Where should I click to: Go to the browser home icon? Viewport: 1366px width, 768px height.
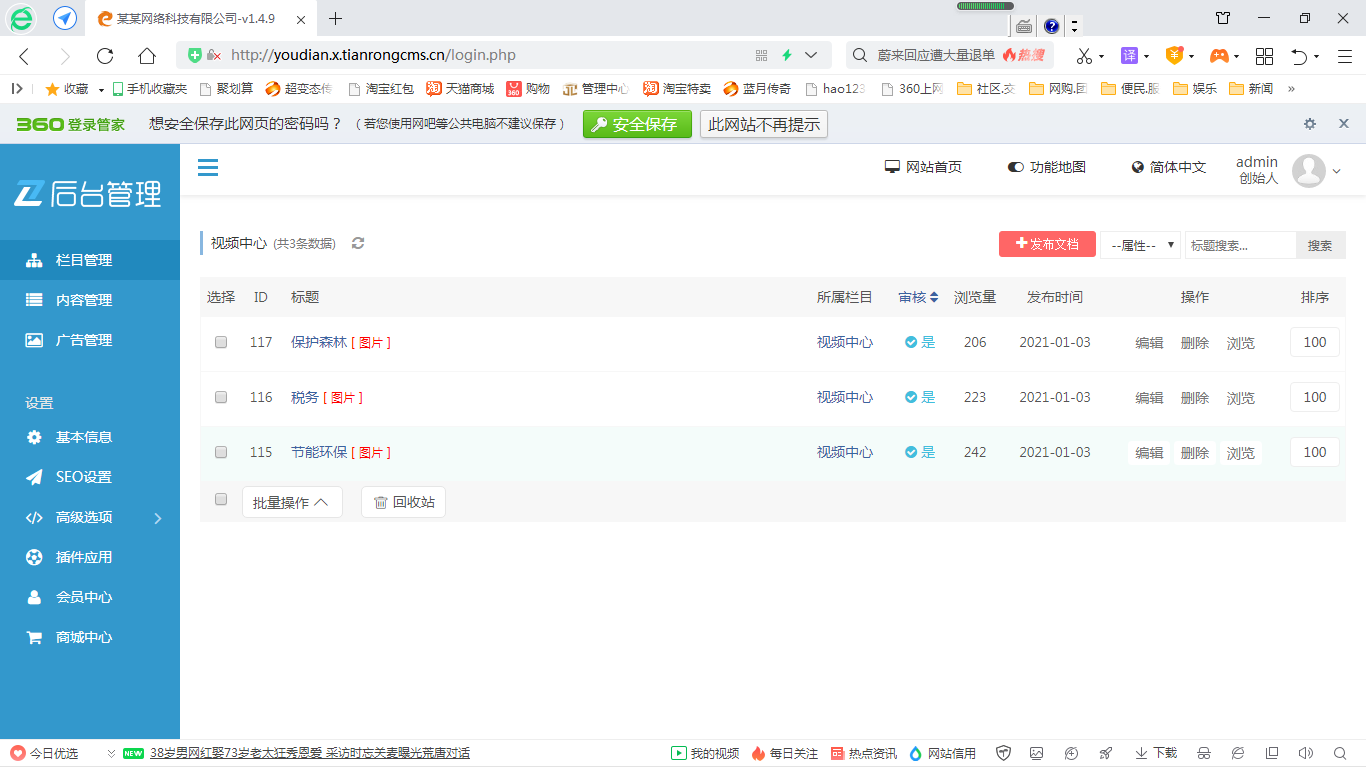pos(147,56)
